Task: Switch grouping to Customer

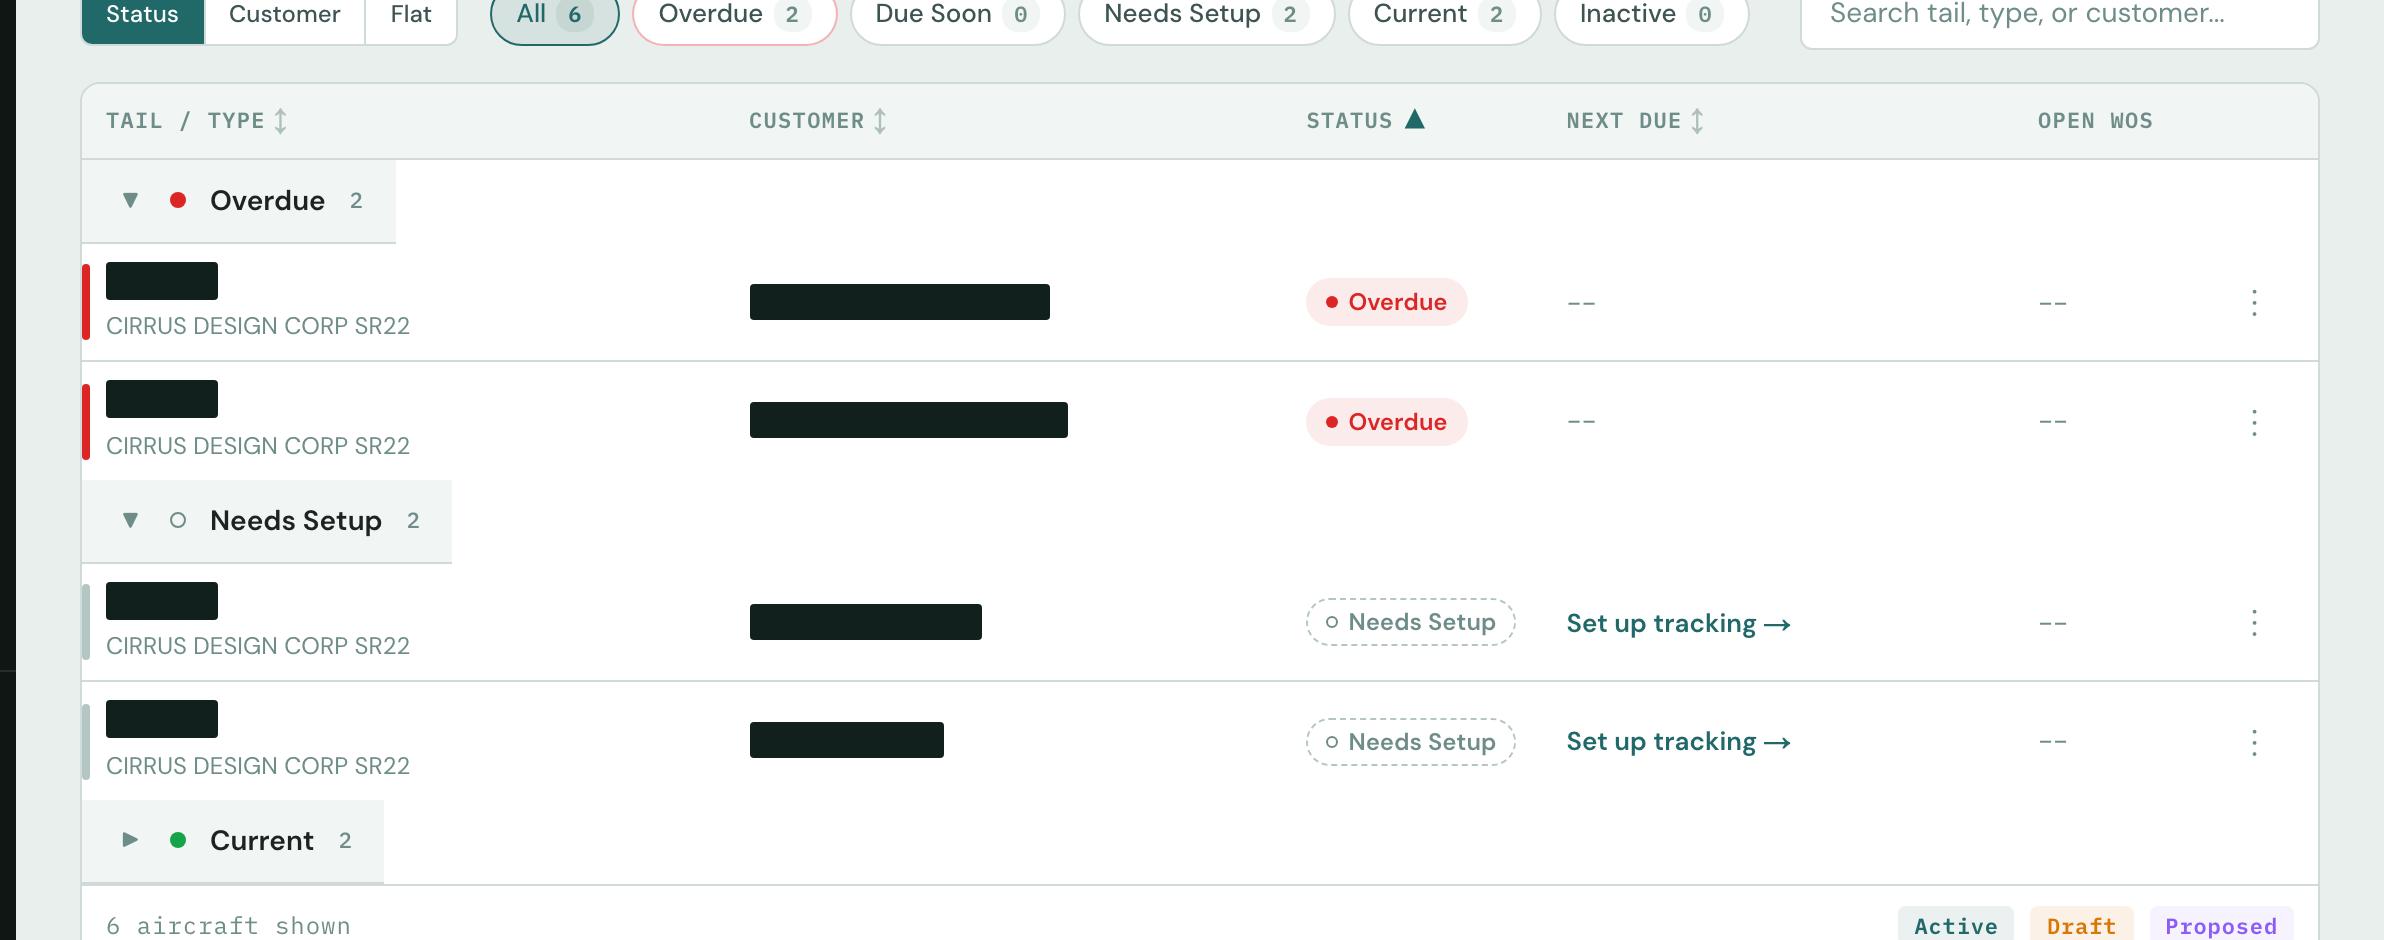Action: pyautogui.click(x=285, y=15)
